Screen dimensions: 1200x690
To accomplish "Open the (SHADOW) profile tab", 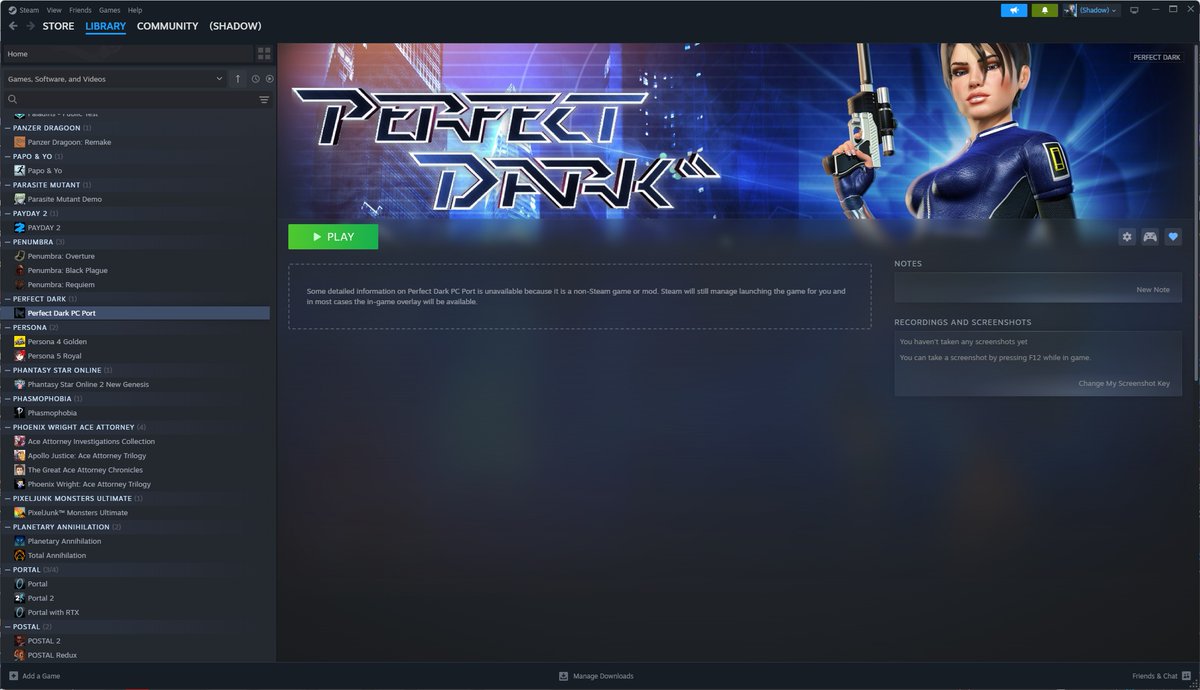I will coord(235,26).
